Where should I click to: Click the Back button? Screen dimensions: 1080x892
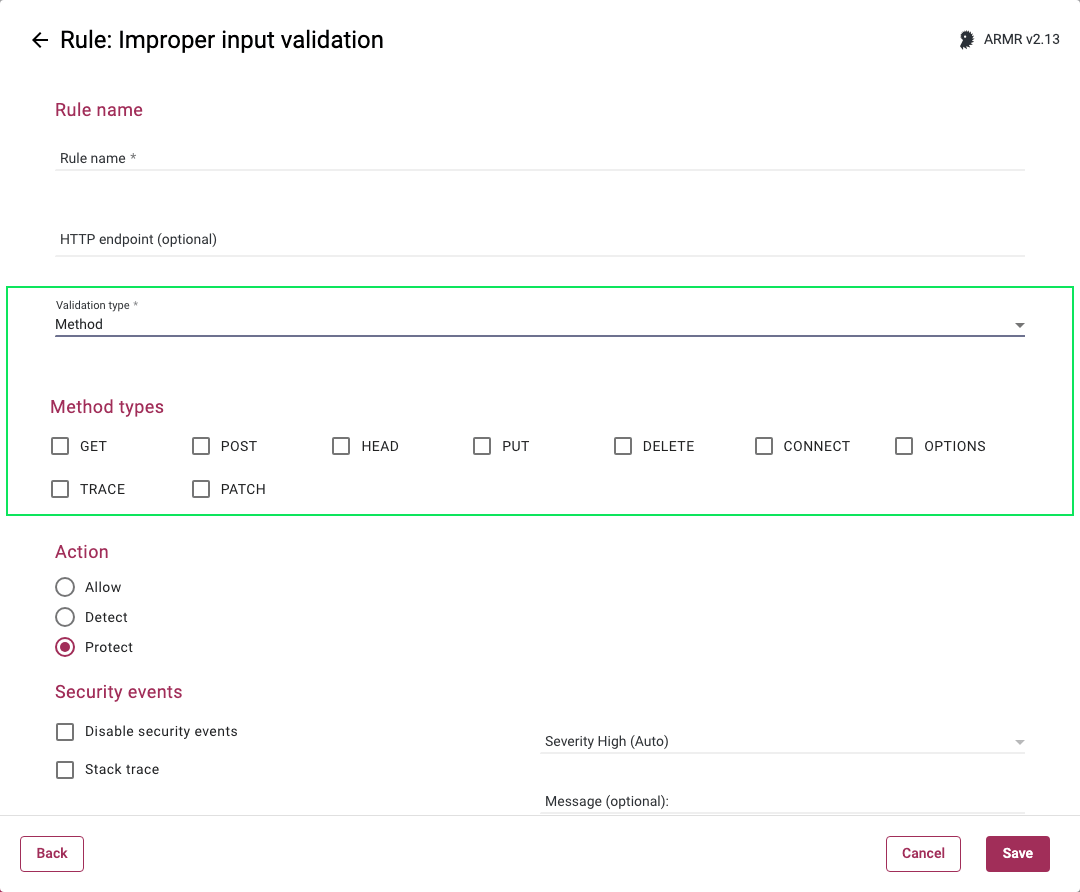pyautogui.click(x=52, y=853)
